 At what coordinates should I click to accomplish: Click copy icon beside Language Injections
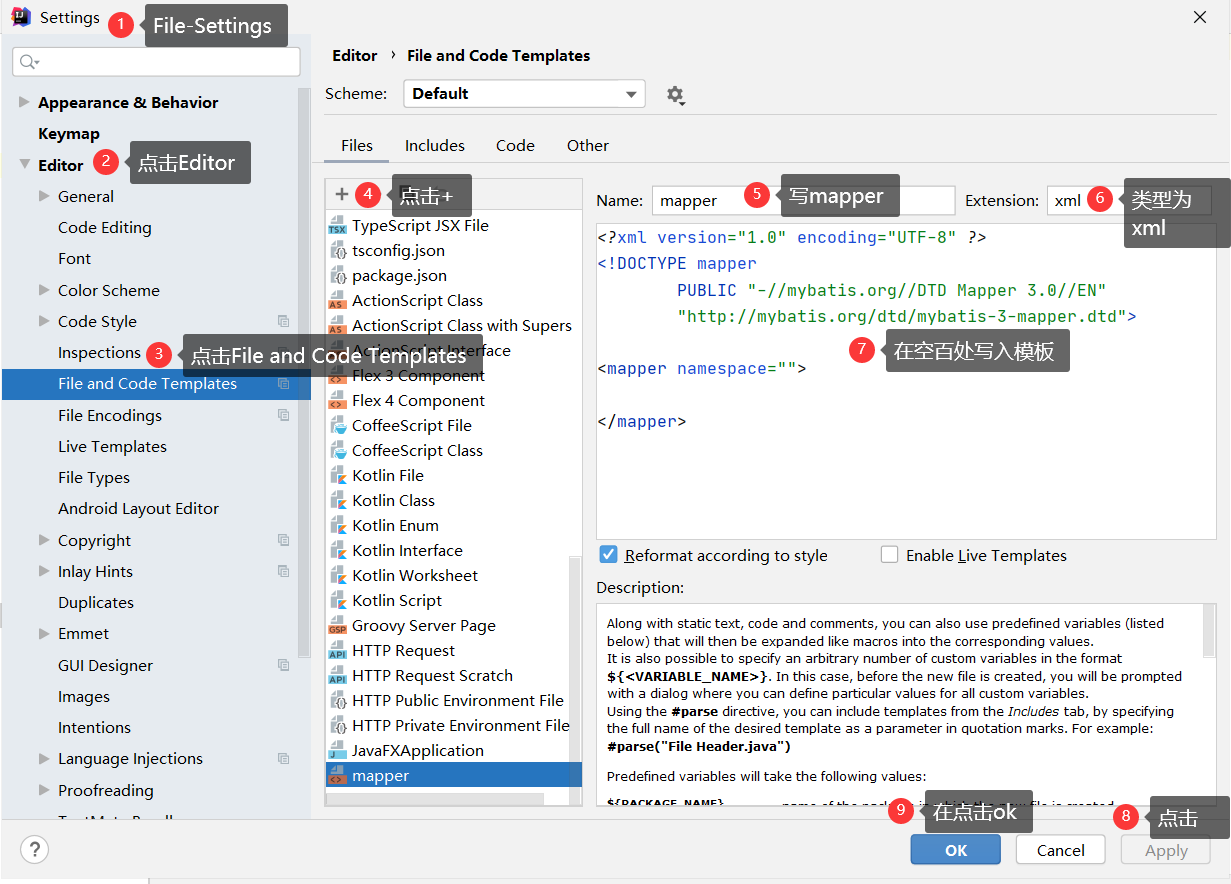(x=283, y=759)
